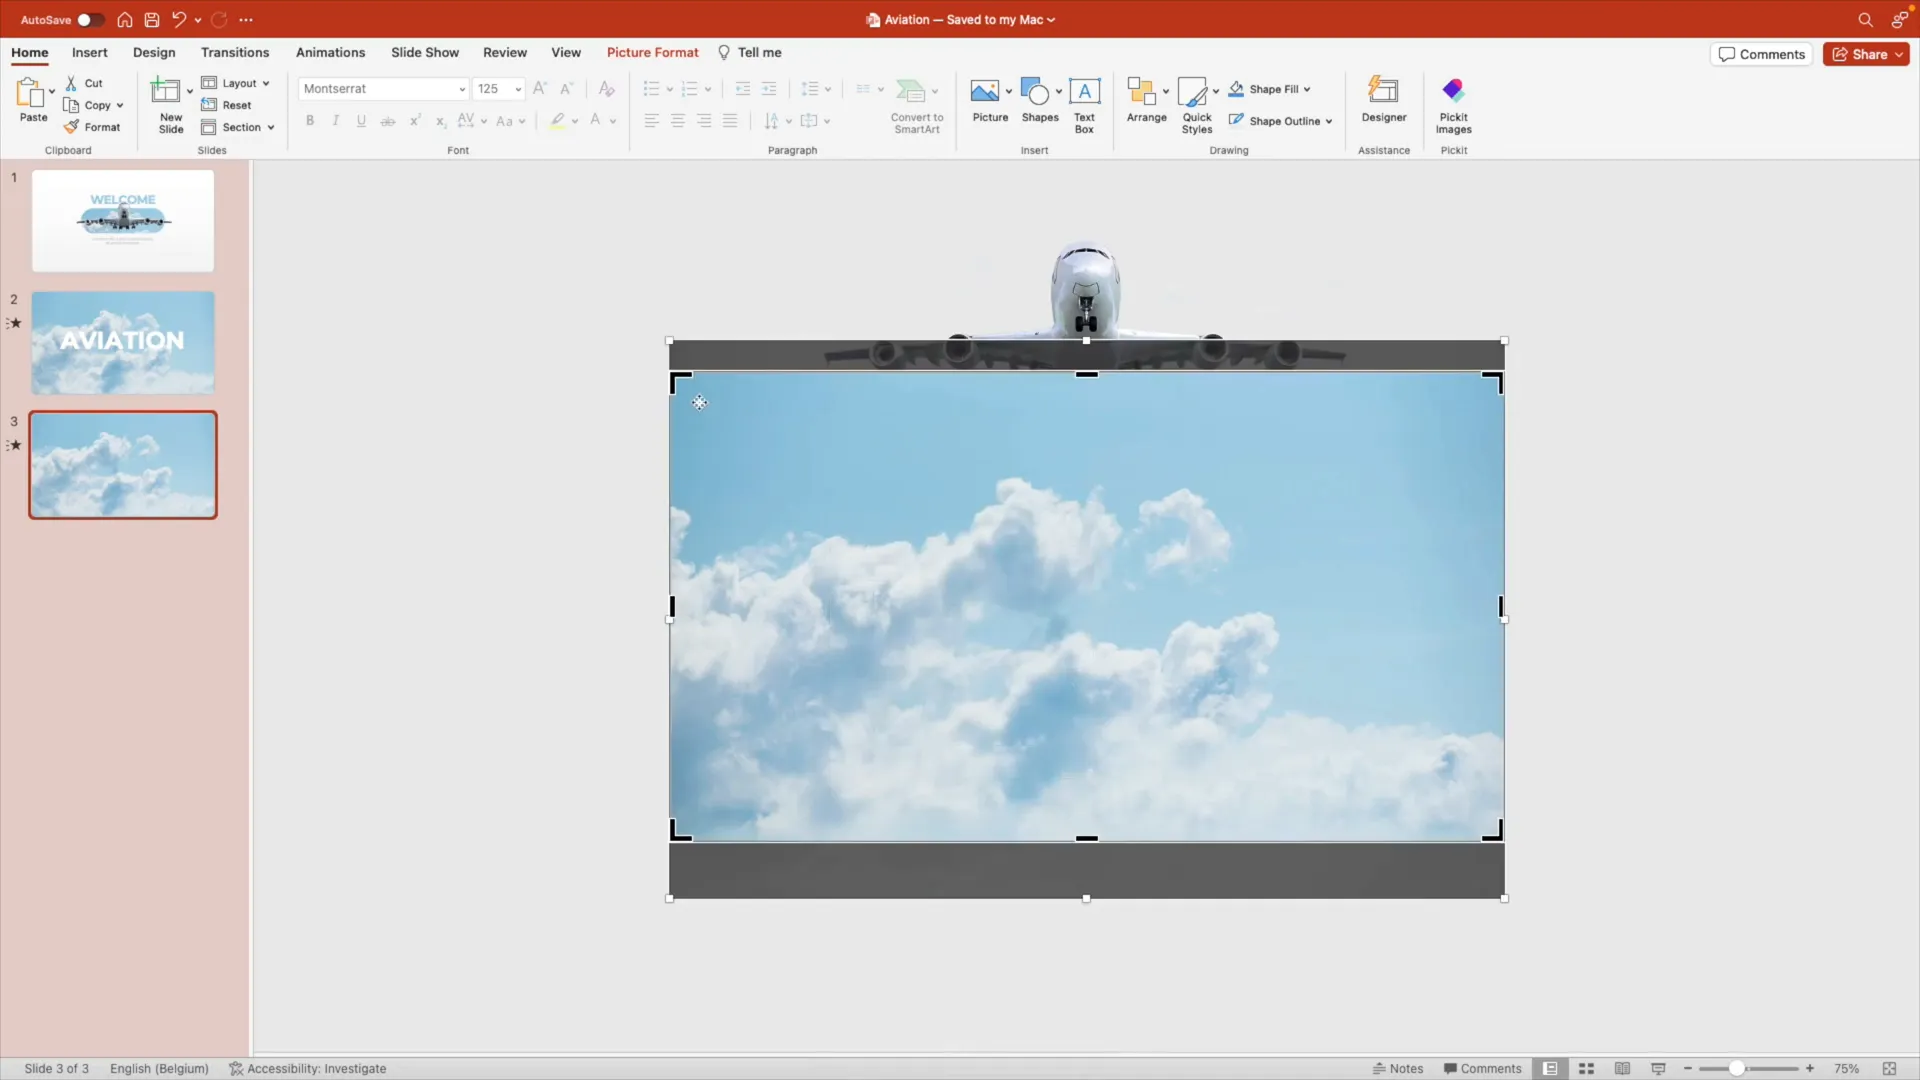1920x1080 pixels.
Task: Open the Home ribbon tab
Action: tap(30, 52)
